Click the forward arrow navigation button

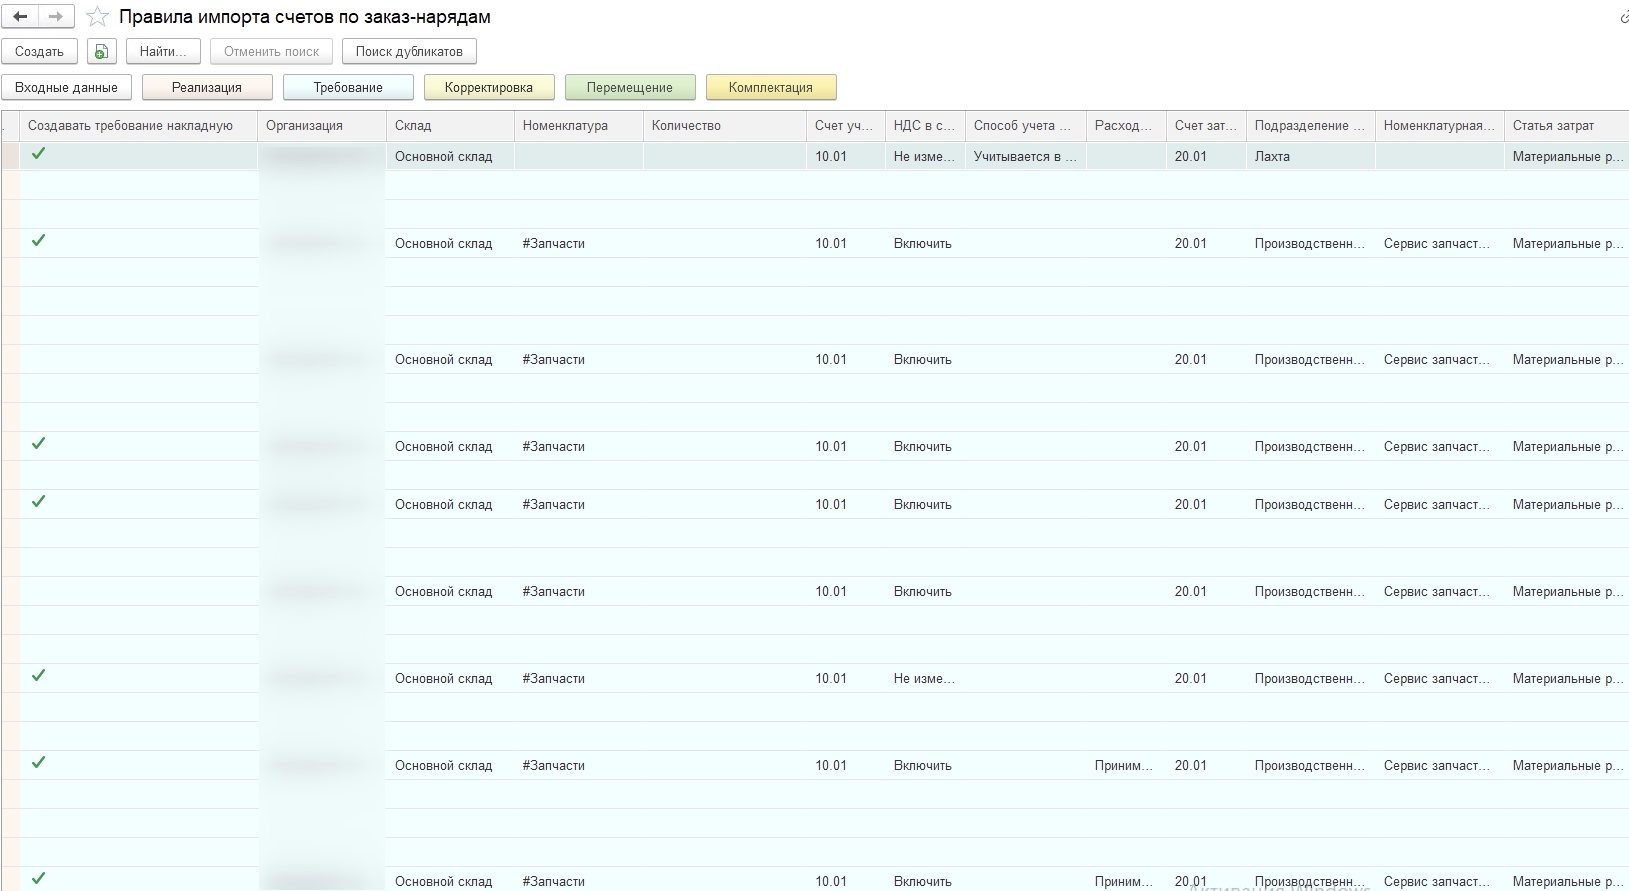tap(56, 17)
